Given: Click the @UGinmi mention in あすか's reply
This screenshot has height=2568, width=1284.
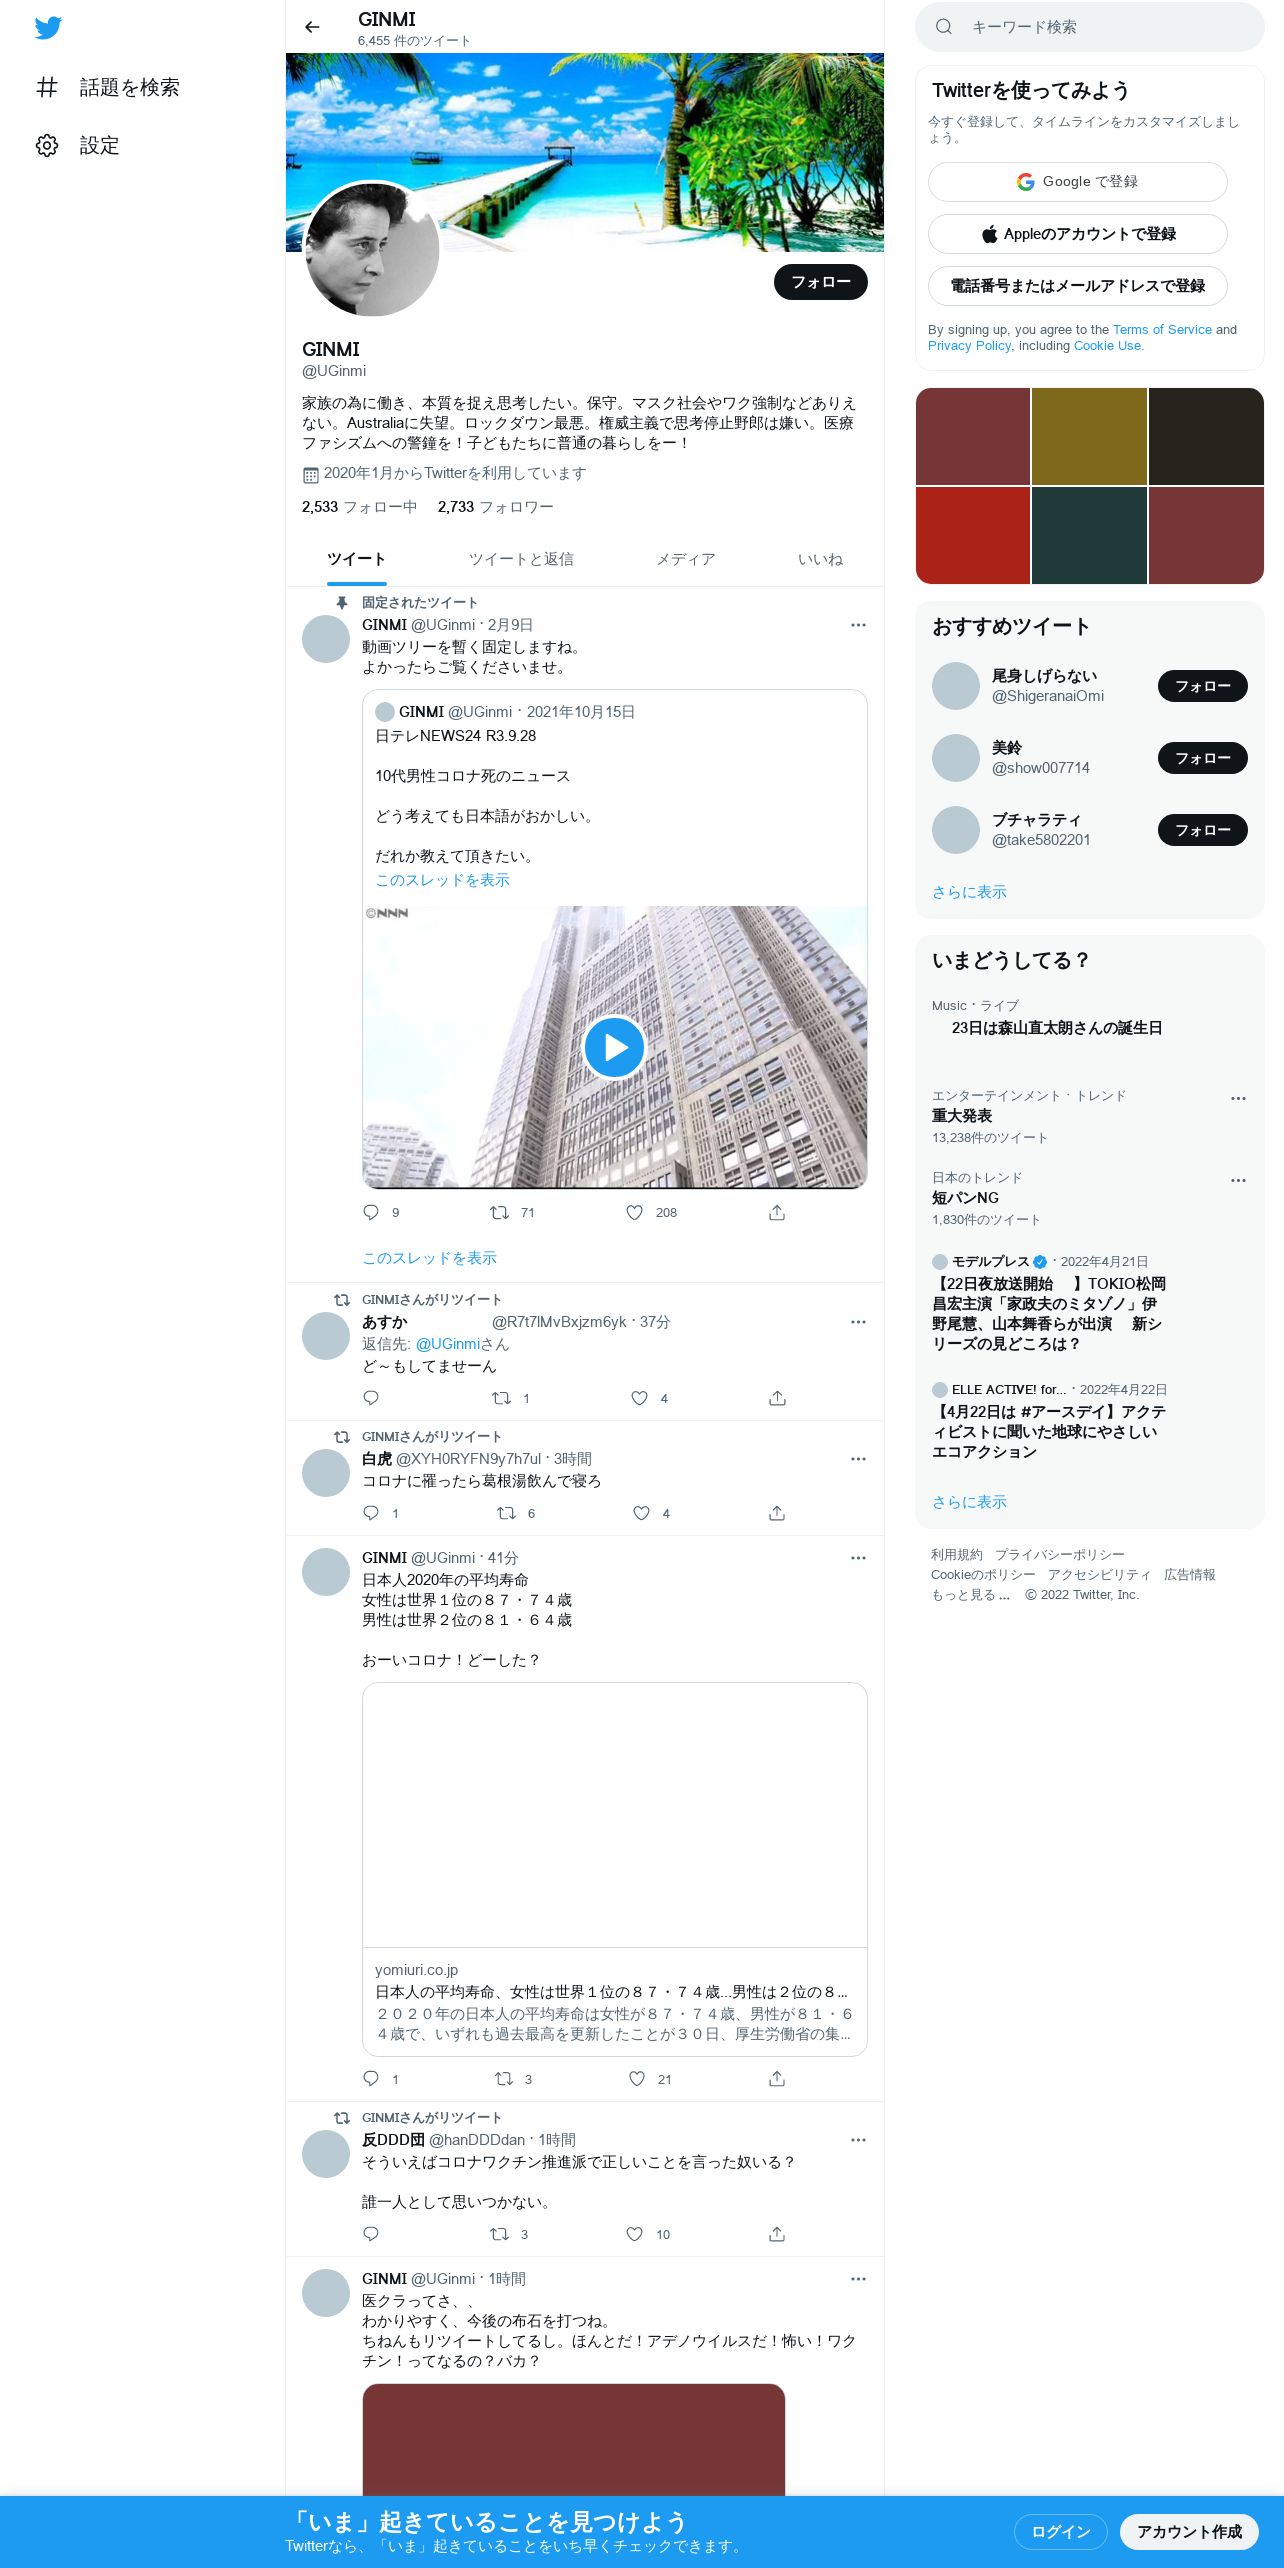Looking at the screenshot, I should (447, 1344).
